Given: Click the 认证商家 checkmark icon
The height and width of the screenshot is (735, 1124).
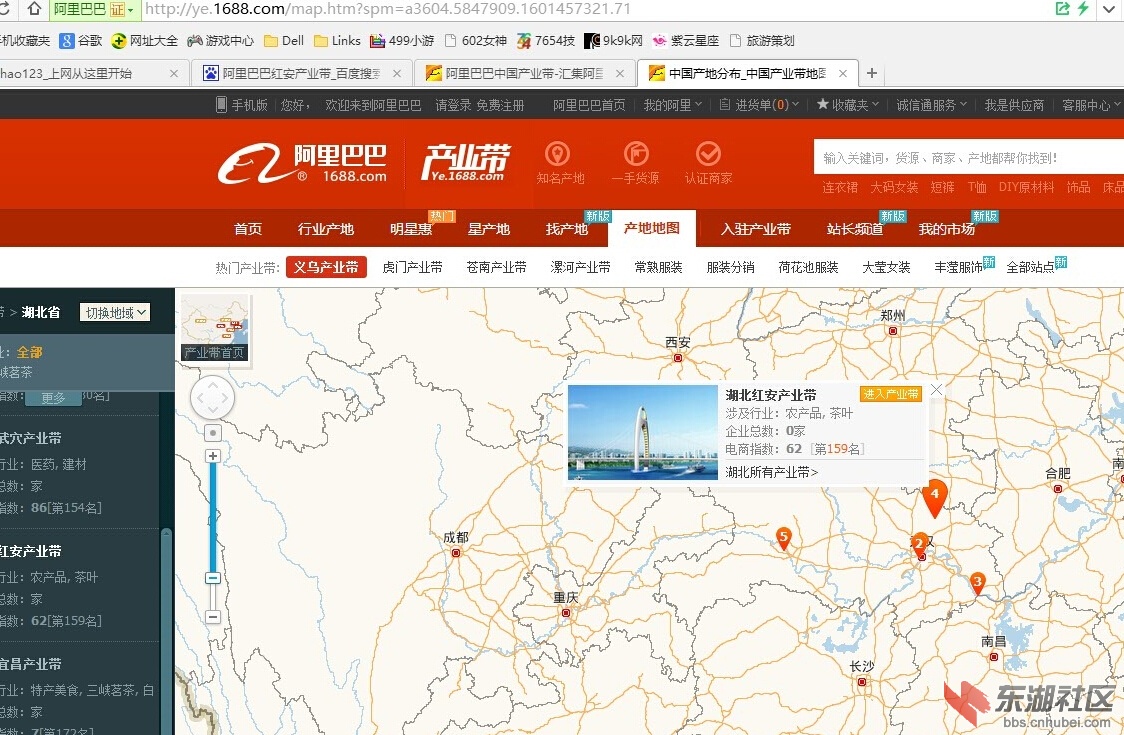Looking at the screenshot, I should [708, 153].
